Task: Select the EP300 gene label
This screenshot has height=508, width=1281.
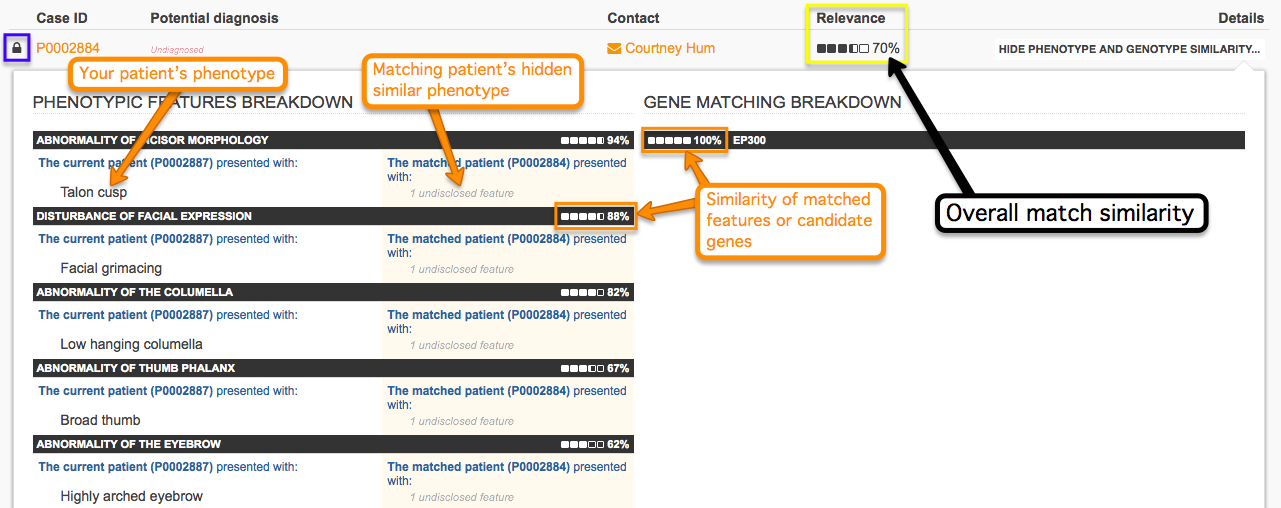Action: coord(749,141)
